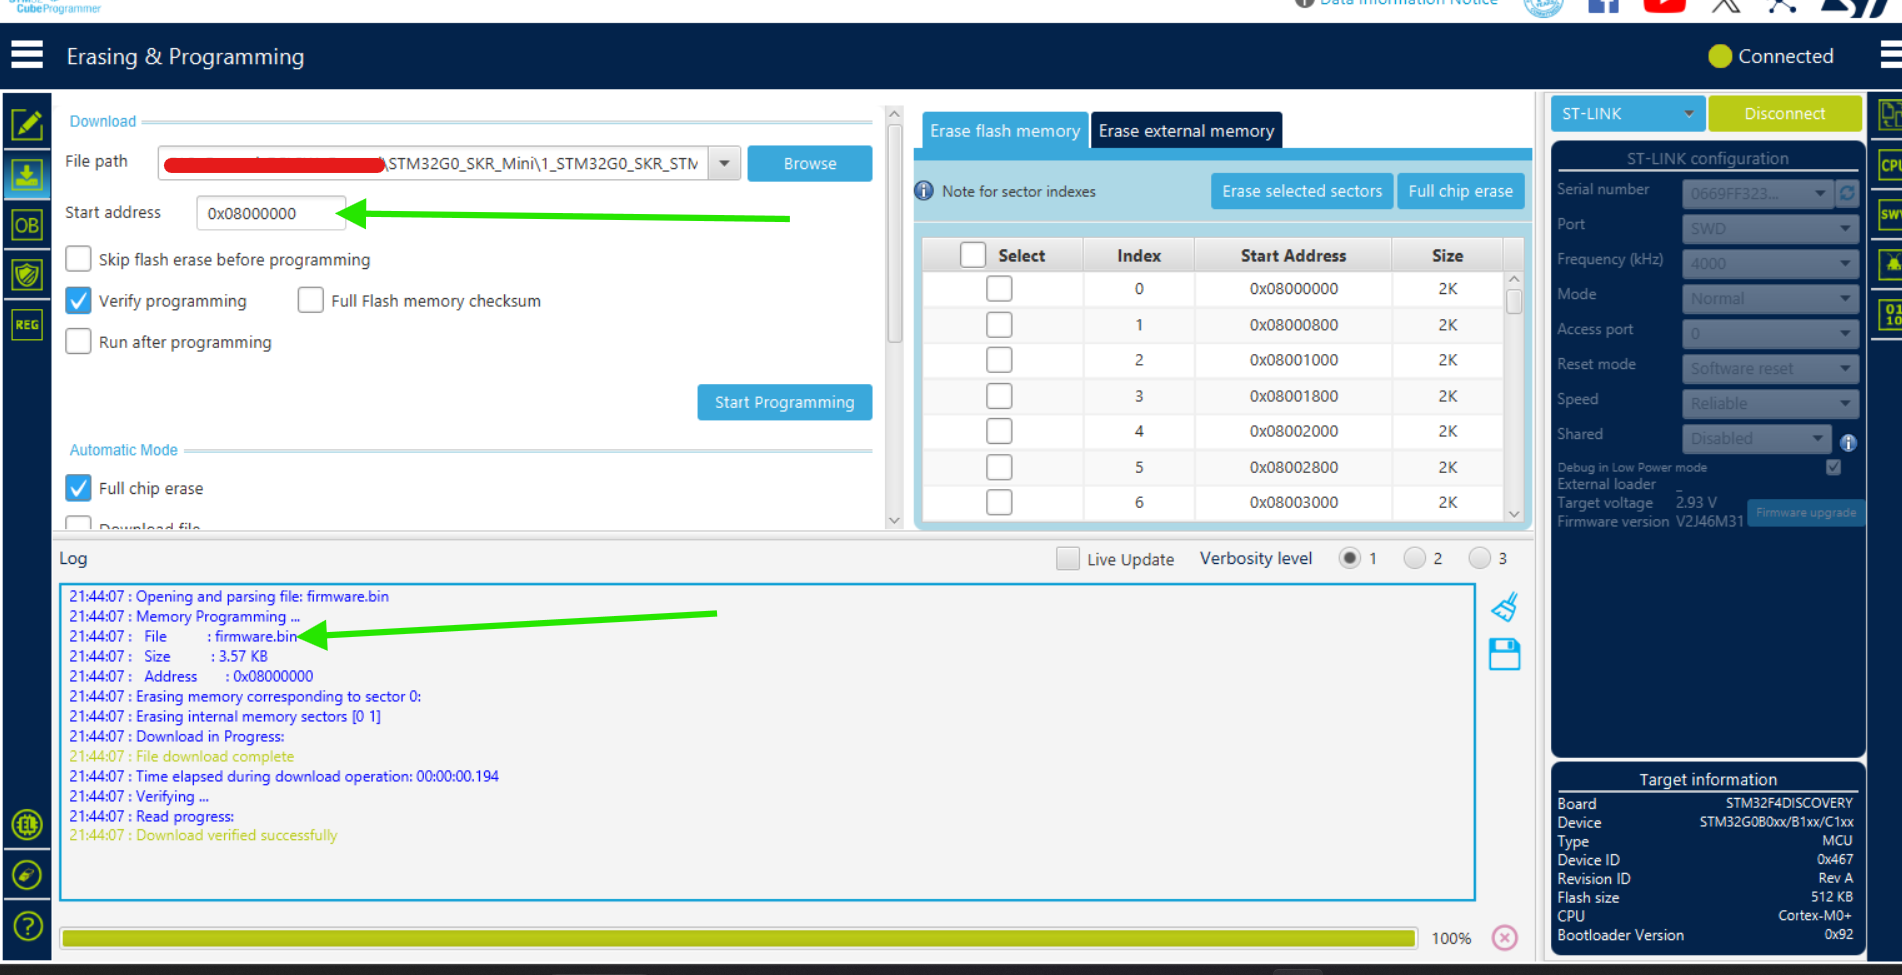Open the ST-LINK interface dropdown
The image size is (1902, 975).
tap(1627, 114)
